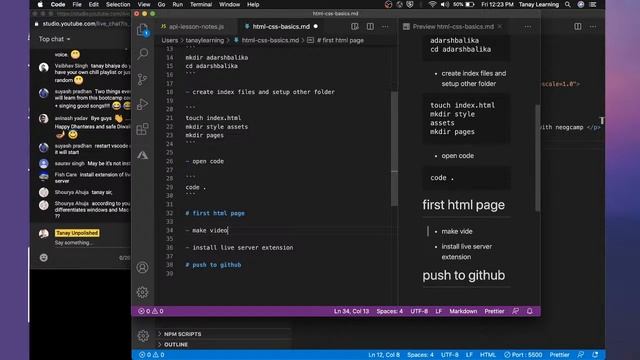Click Ln 34, Col 13 go-to-line indicator
The height and width of the screenshot is (360, 640).
(x=351, y=311)
